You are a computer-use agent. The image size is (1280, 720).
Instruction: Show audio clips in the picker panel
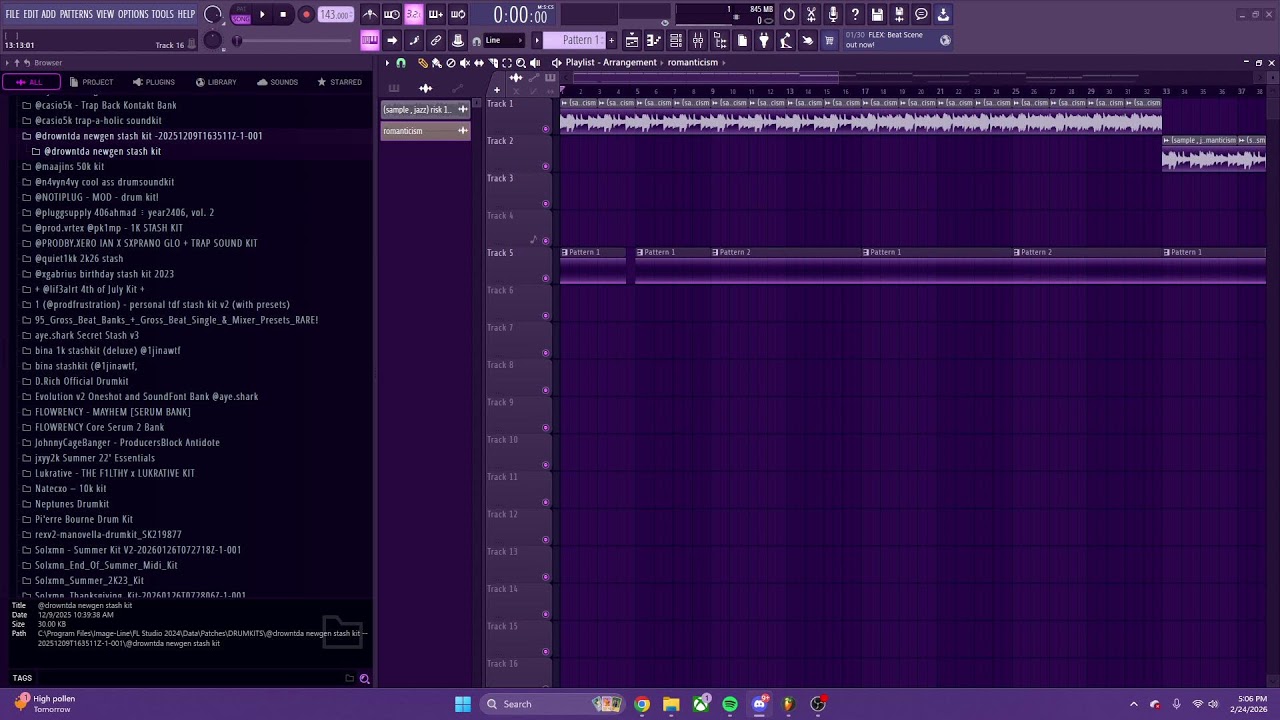coord(426,88)
